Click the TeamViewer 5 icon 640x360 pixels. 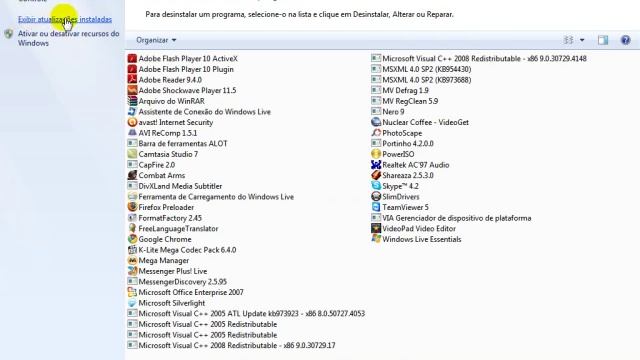click(x=376, y=207)
